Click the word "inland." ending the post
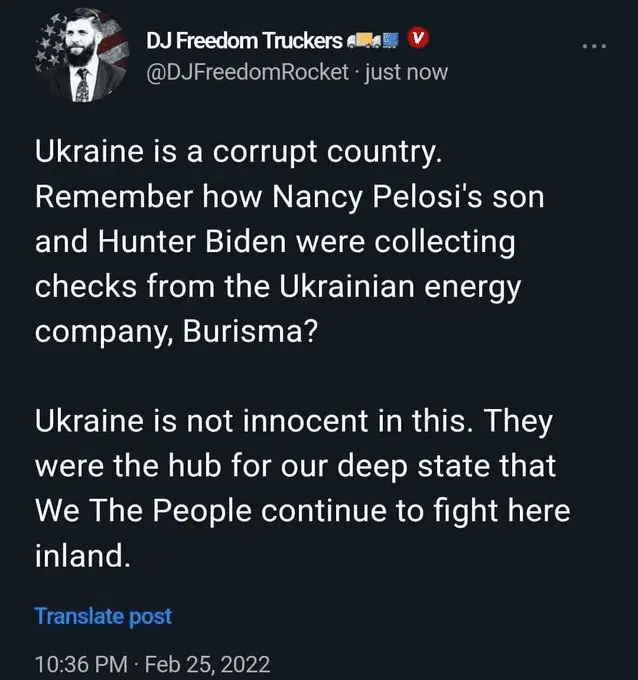Viewport: 638px width, 680px height. click(x=83, y=554)
